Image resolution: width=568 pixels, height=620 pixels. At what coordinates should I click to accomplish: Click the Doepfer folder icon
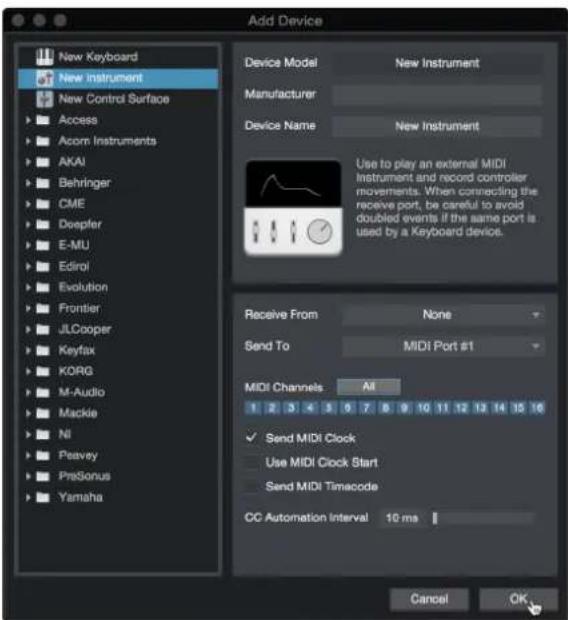click(x=43, y=224)
